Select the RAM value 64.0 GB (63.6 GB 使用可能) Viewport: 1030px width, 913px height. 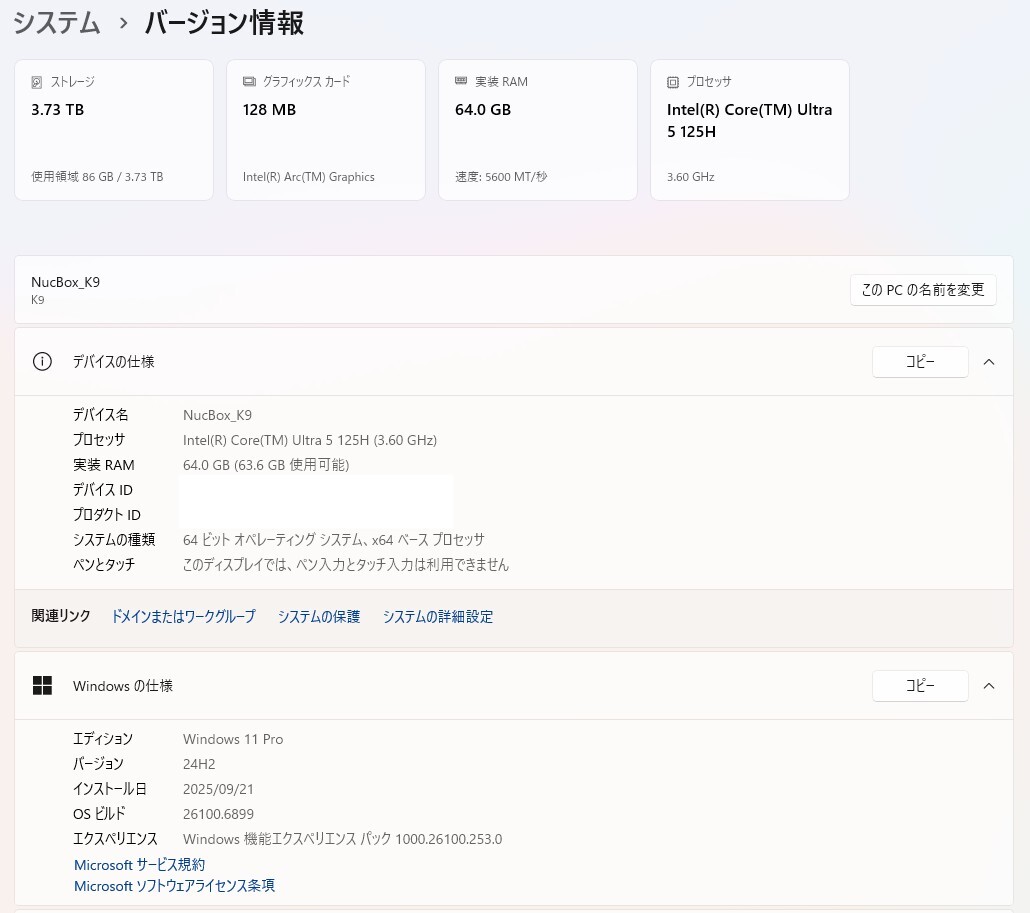coord(265,465)
